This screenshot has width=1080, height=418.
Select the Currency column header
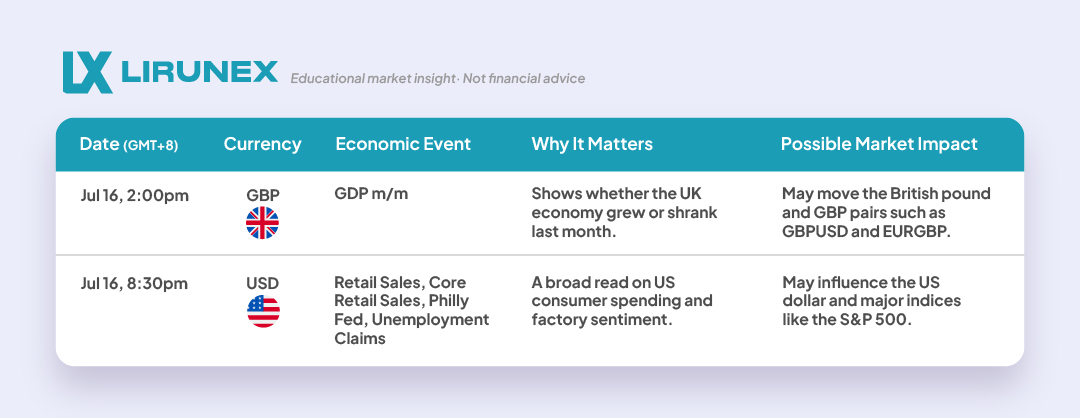click(x=262, y=144)
